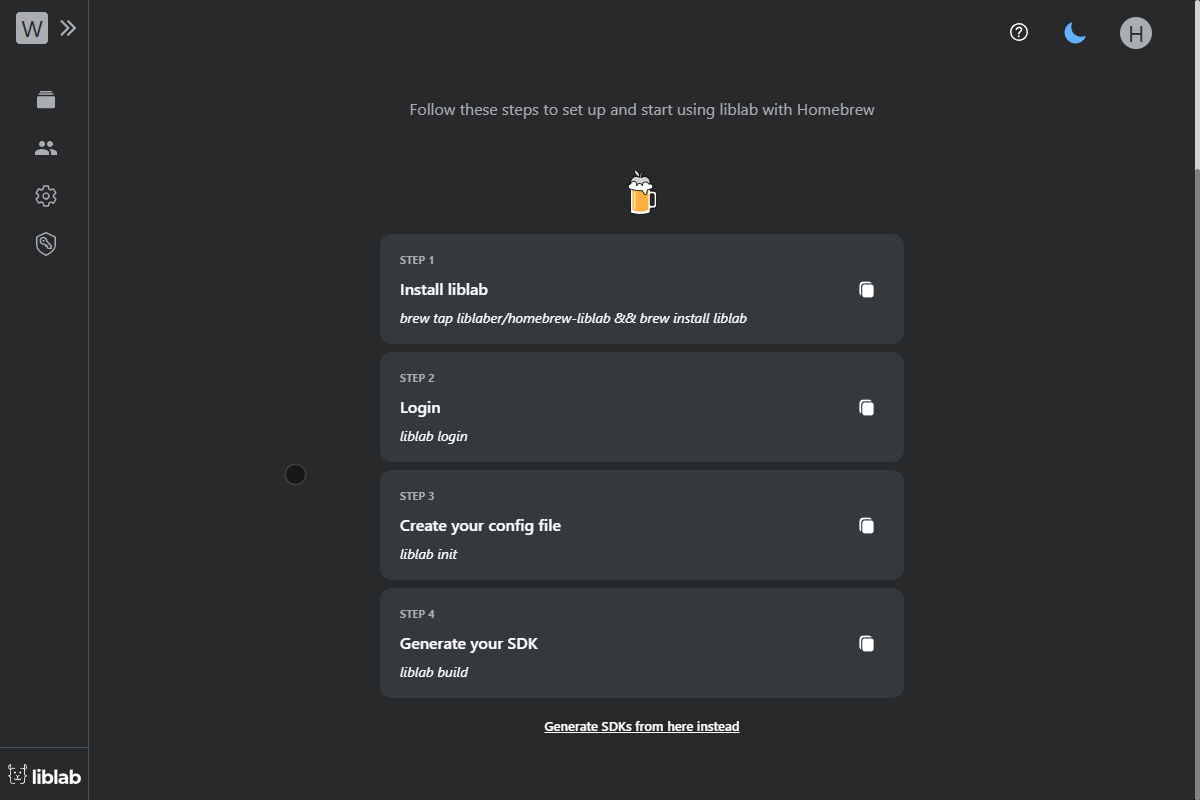Toggle dark mode with the moon icon
This screenshot has width=1200, height=800.
1075,33
